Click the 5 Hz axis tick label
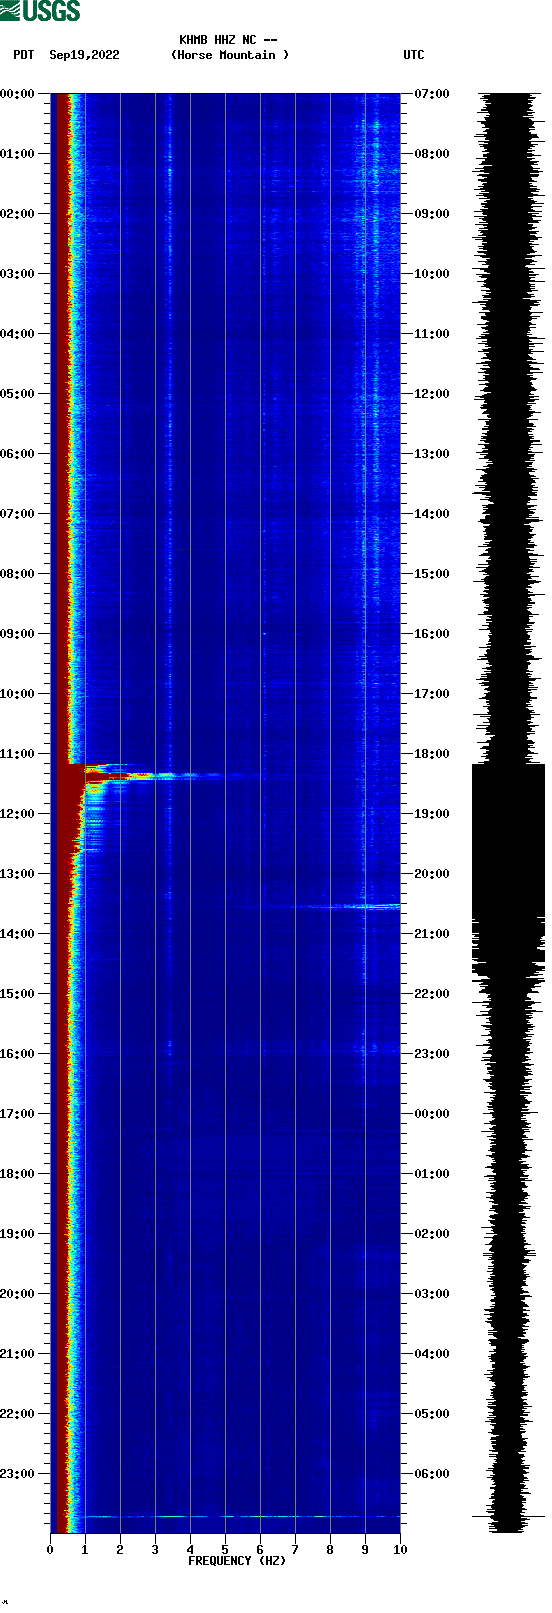This screenshot has width=552, height=1613. (225, 1550)
